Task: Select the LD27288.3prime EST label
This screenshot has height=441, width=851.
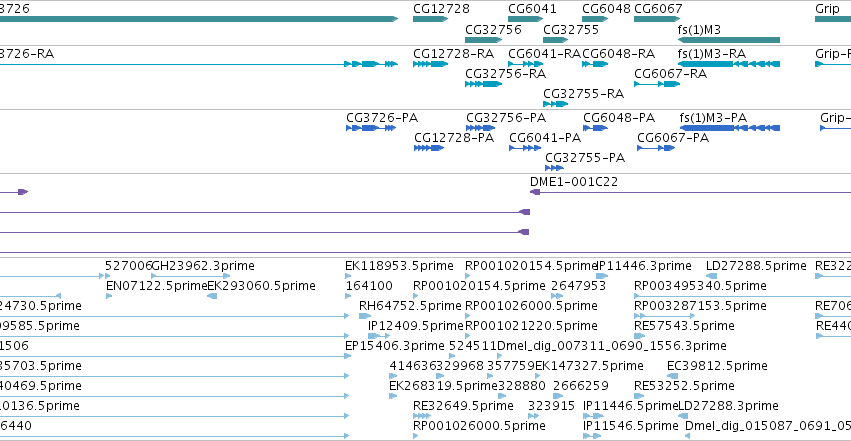Action: point(729,406)
